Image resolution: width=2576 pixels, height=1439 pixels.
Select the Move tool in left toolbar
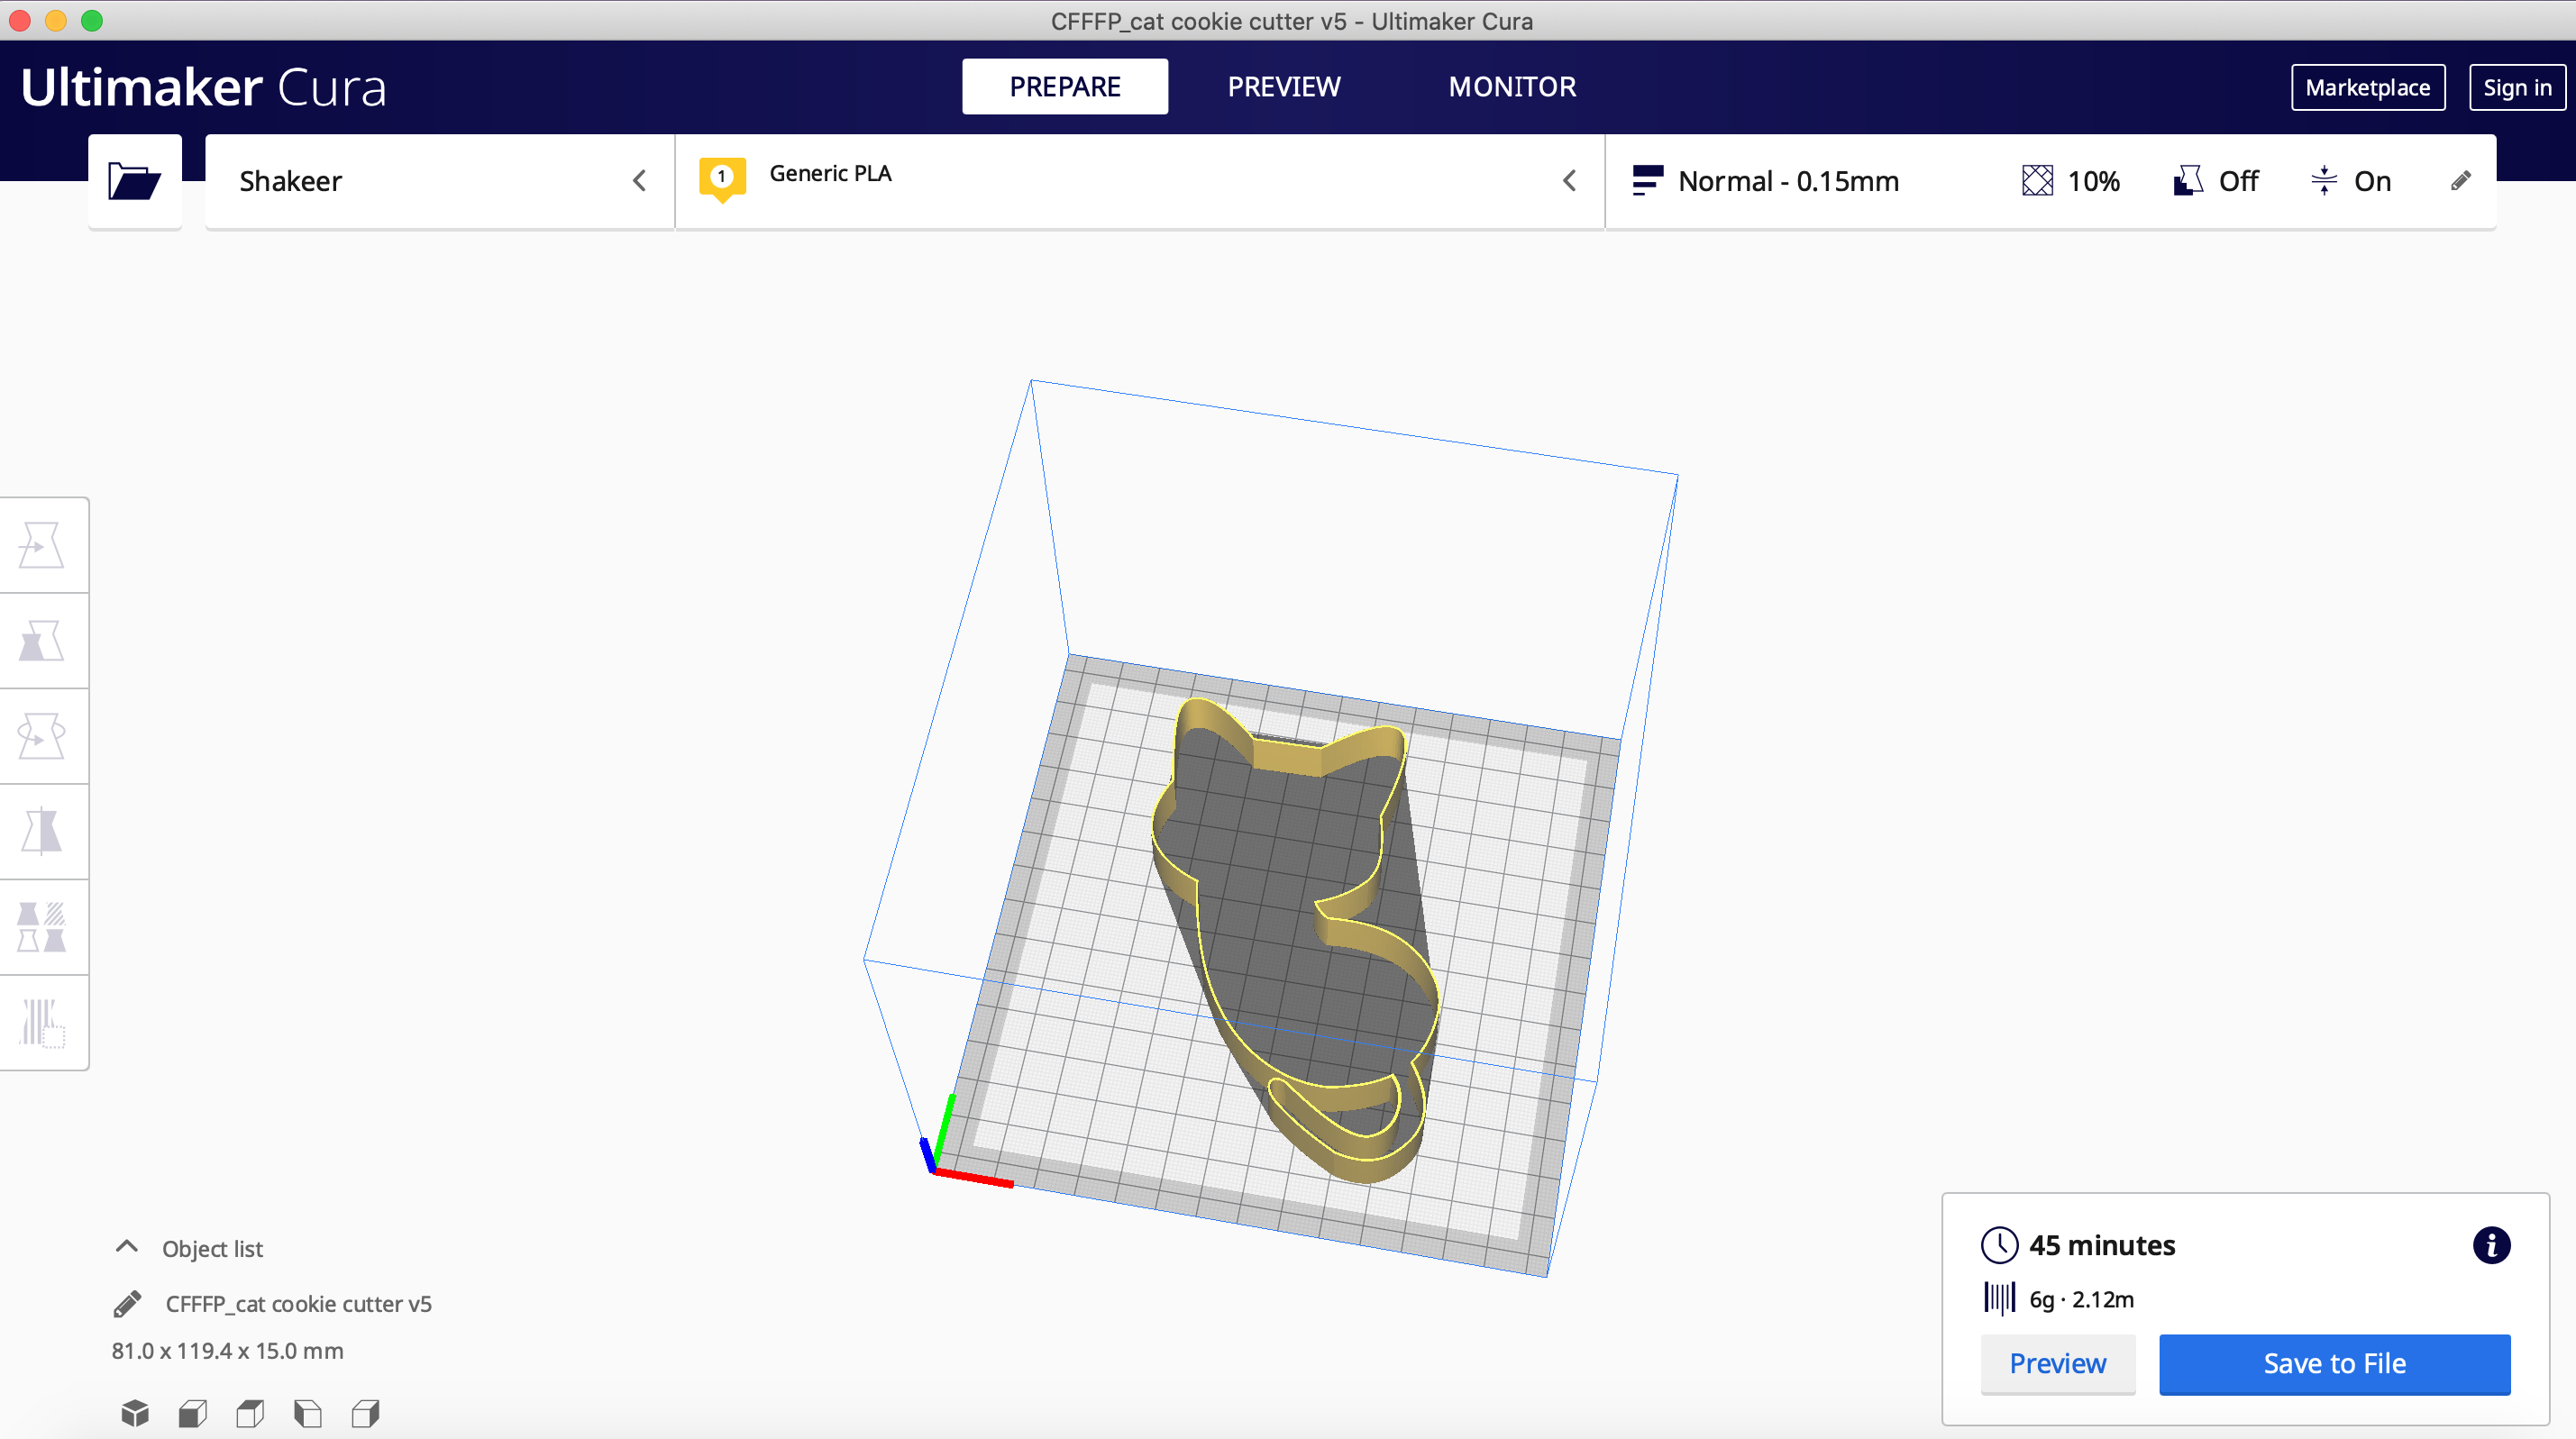[x=42, y=545]
